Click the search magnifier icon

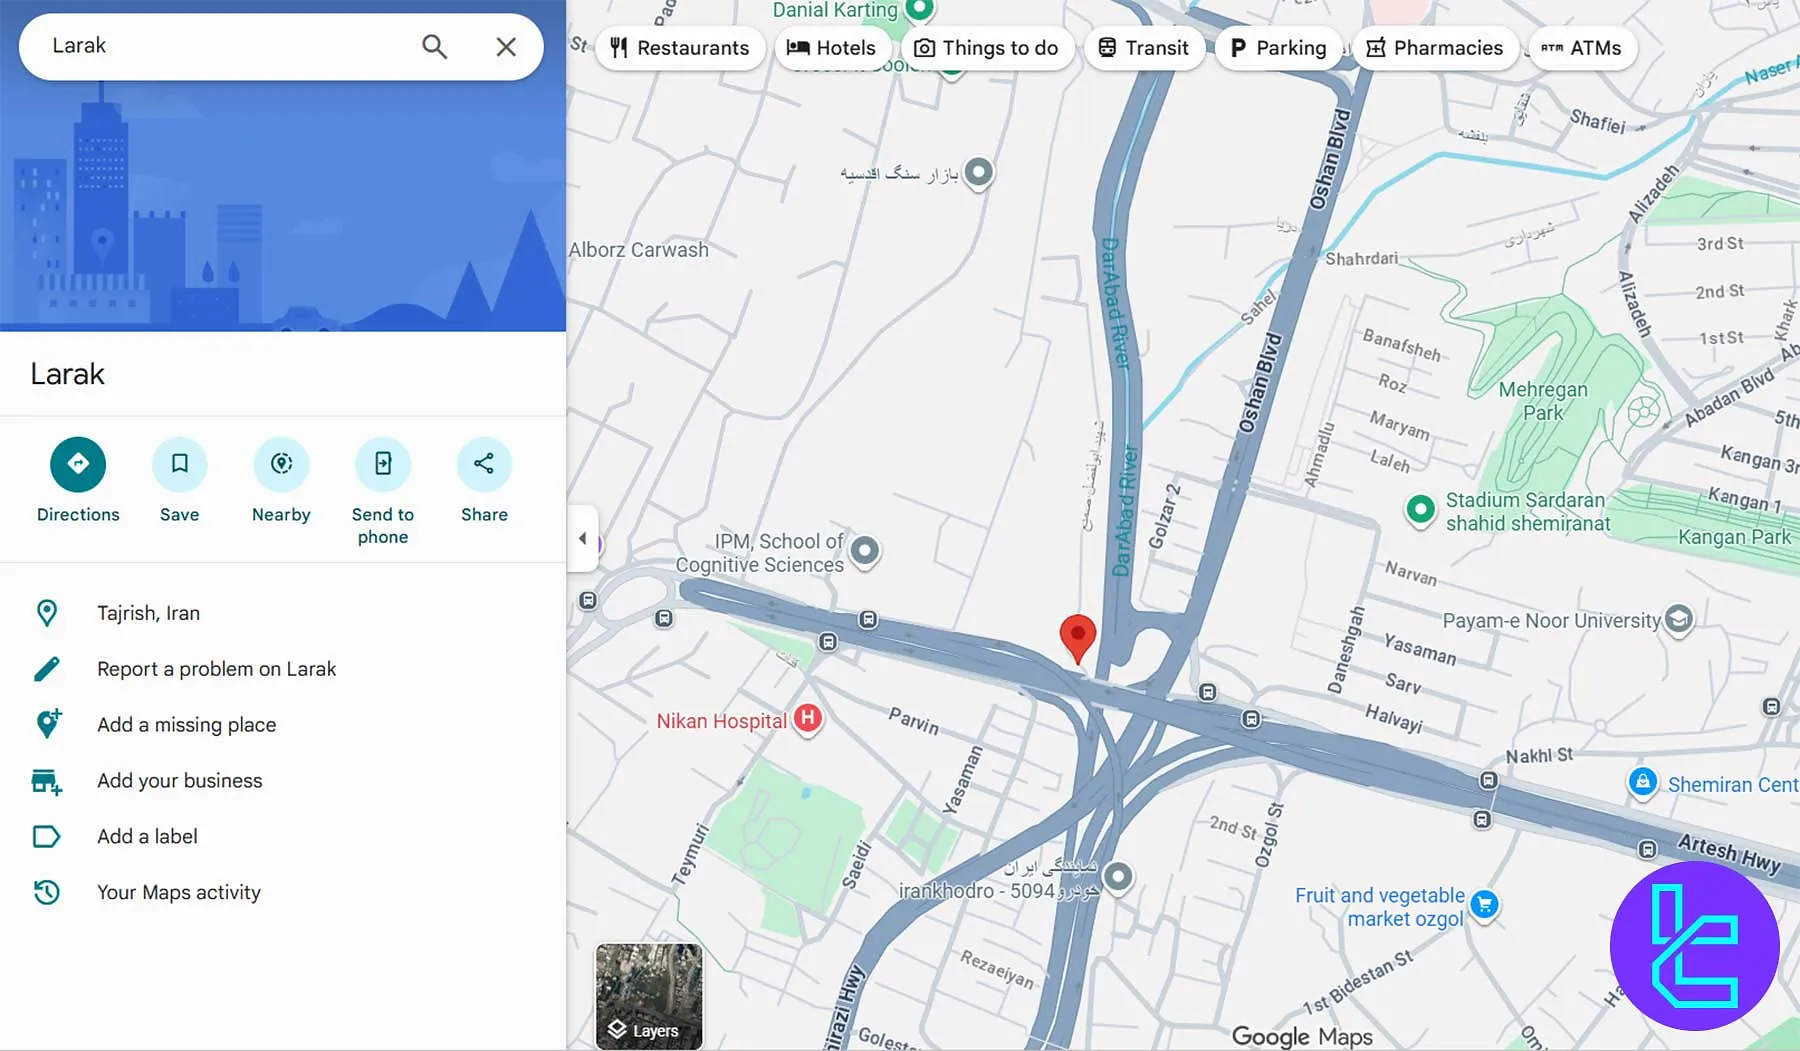click(x=434, y=46)
